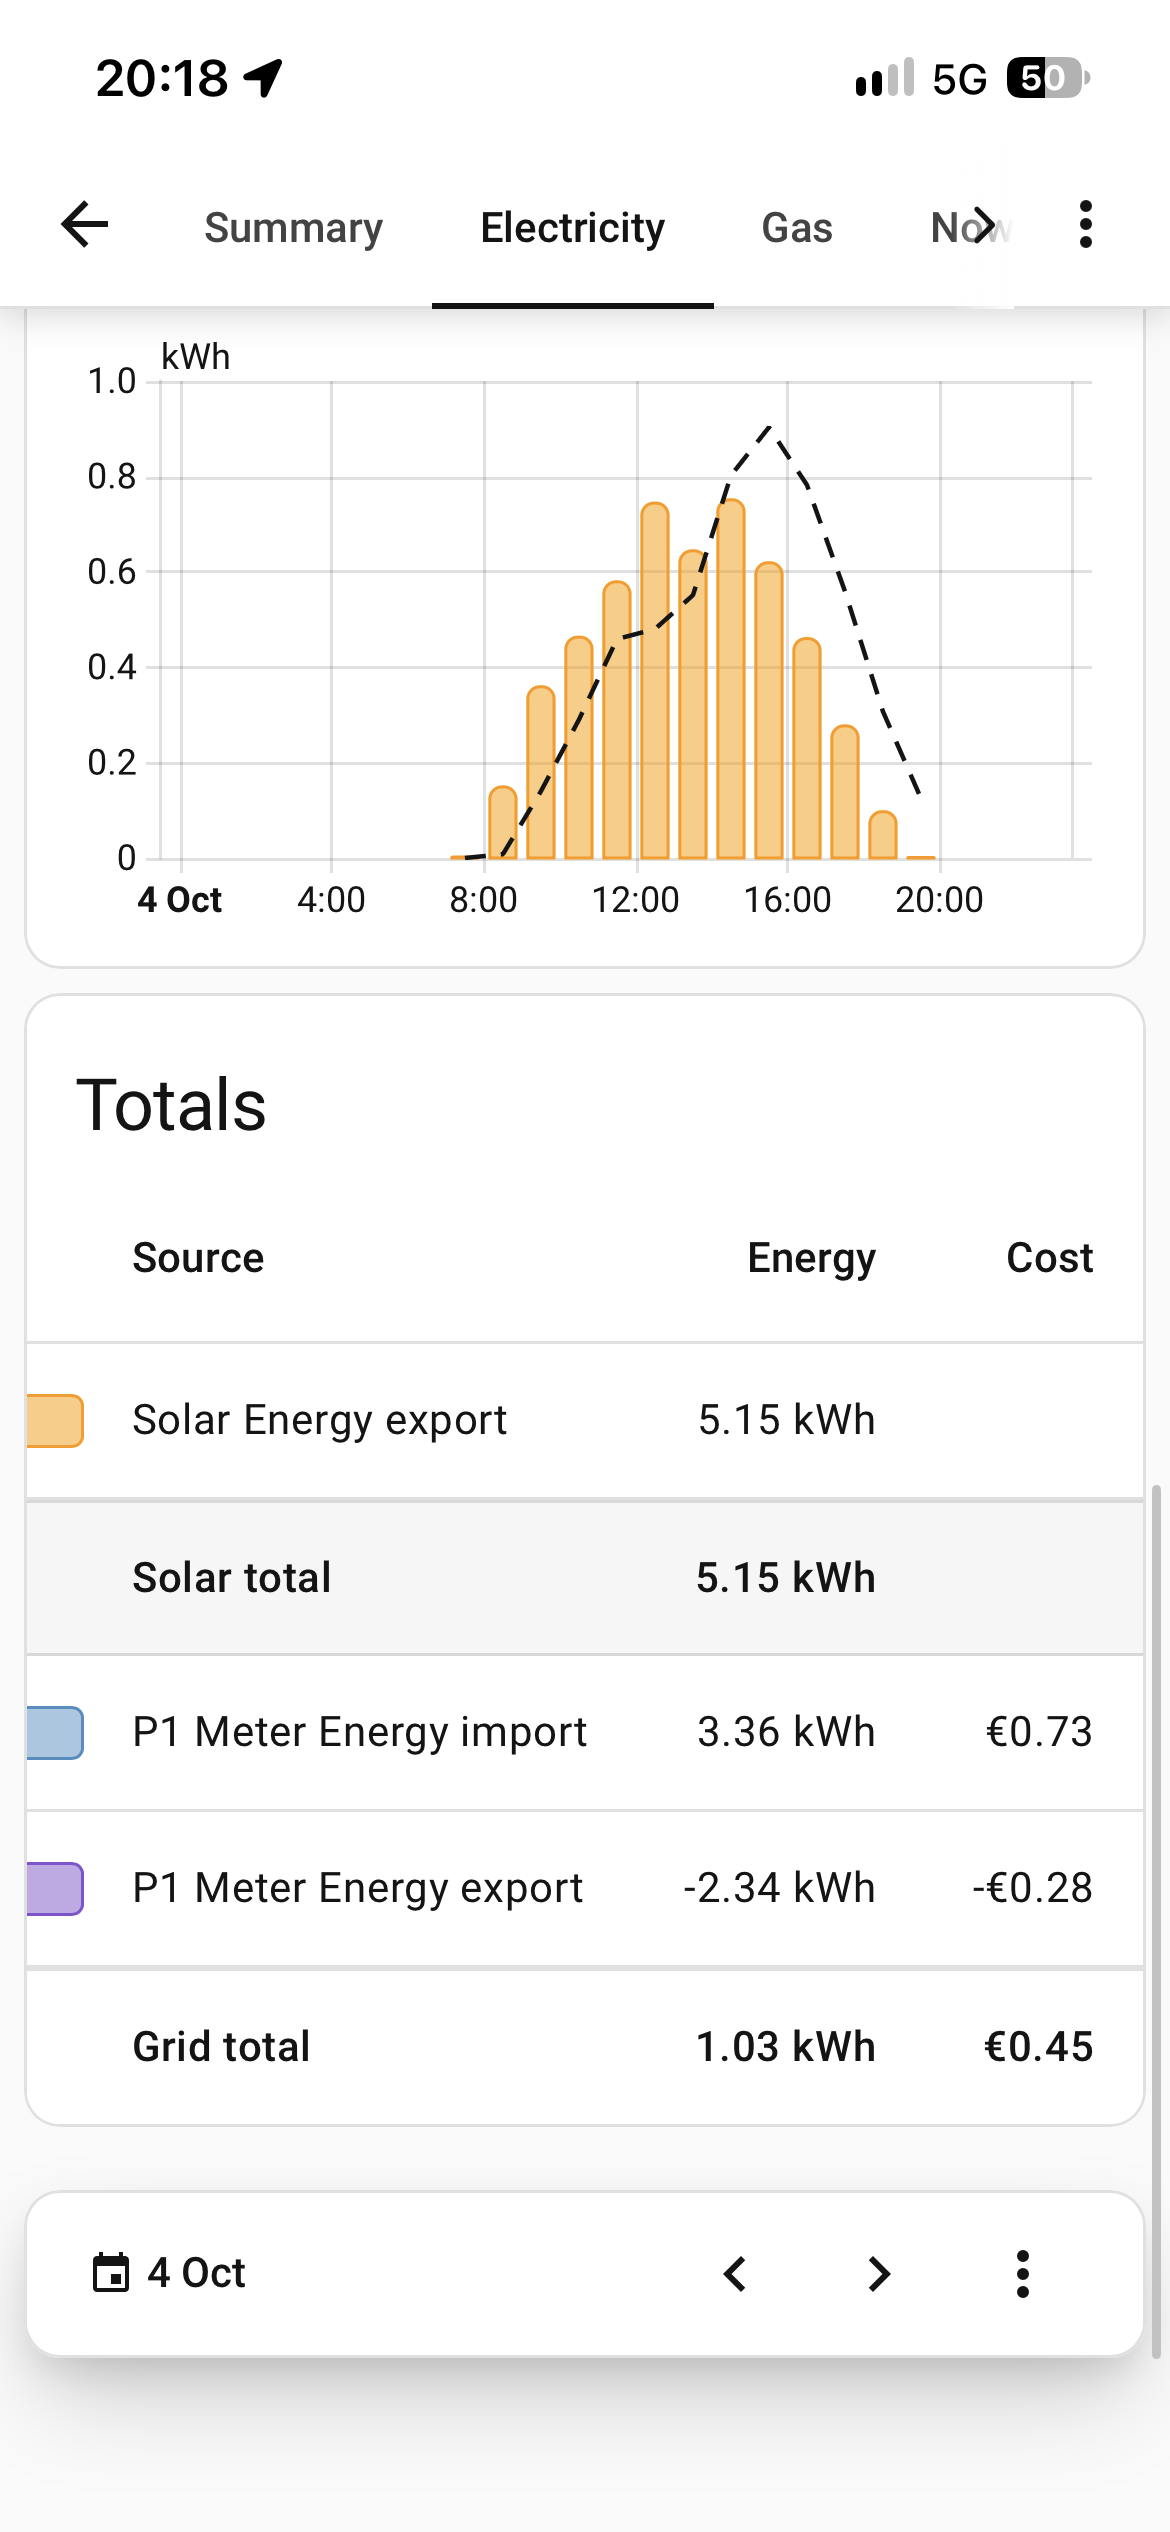The width and height of the screenshot is (1170, 2532).
Task: Click the €0.45 grid total cost
Action: click(x=1038, y=2046)
